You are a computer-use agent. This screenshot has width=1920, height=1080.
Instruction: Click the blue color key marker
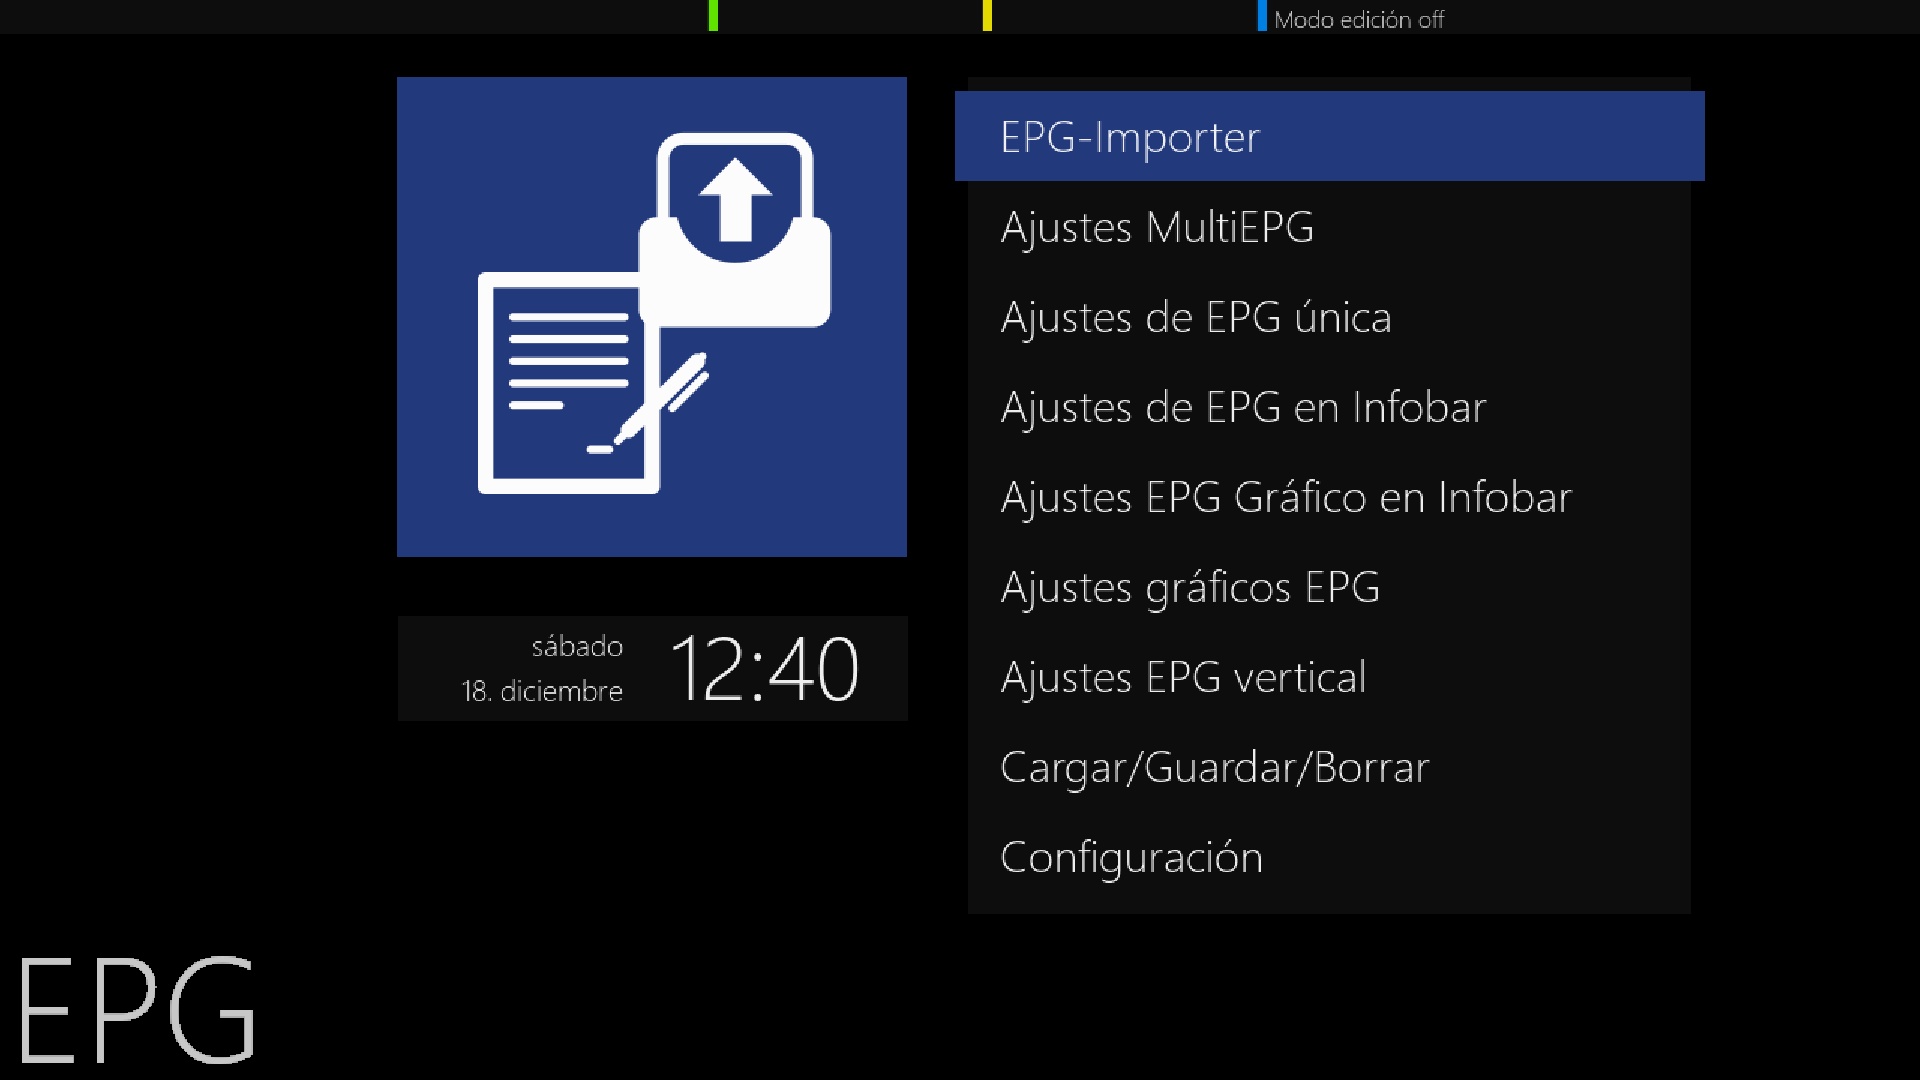(1262, 16)
